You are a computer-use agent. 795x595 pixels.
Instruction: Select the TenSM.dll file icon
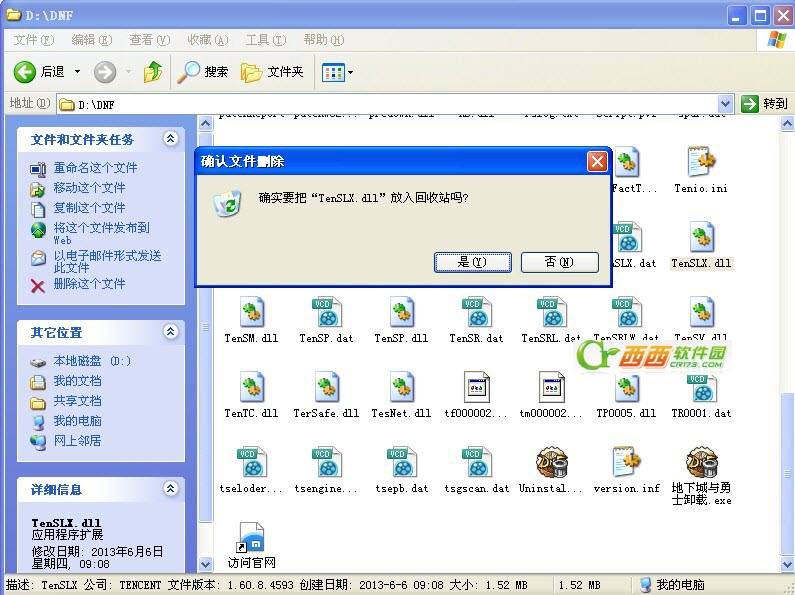(x=251, y=312)
